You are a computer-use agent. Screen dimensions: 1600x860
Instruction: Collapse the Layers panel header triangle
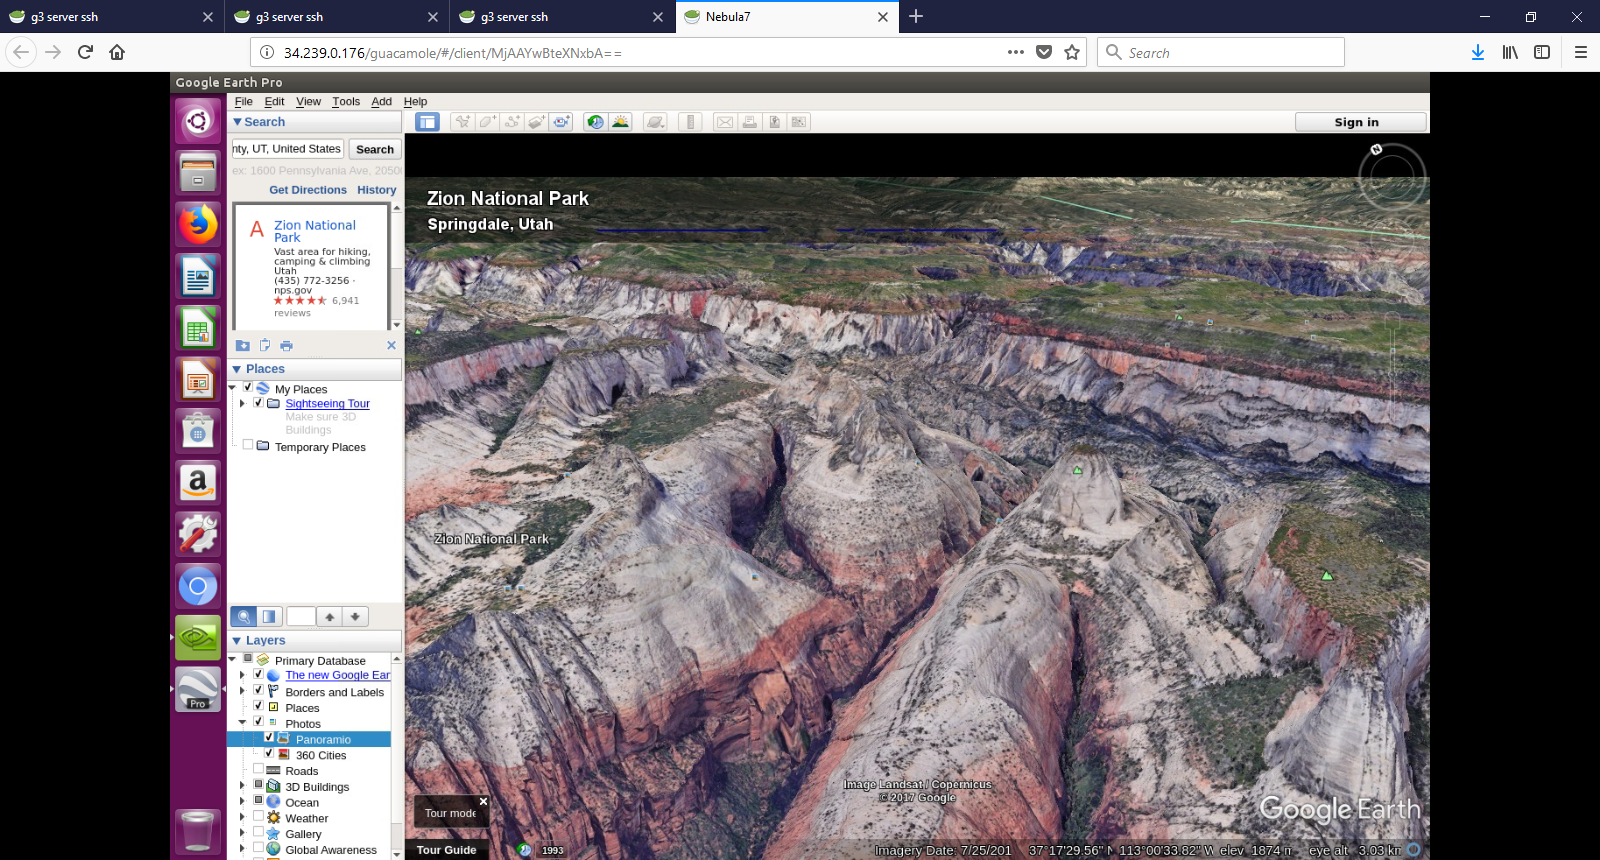[237, 641]
